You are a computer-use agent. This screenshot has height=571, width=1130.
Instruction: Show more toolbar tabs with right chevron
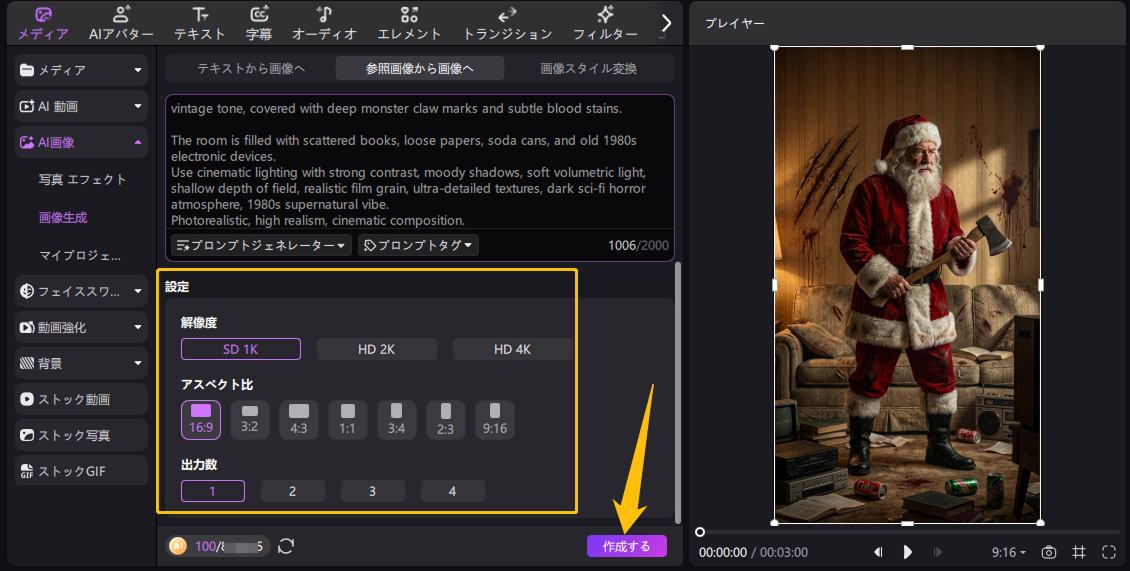(x=667, y=23)
